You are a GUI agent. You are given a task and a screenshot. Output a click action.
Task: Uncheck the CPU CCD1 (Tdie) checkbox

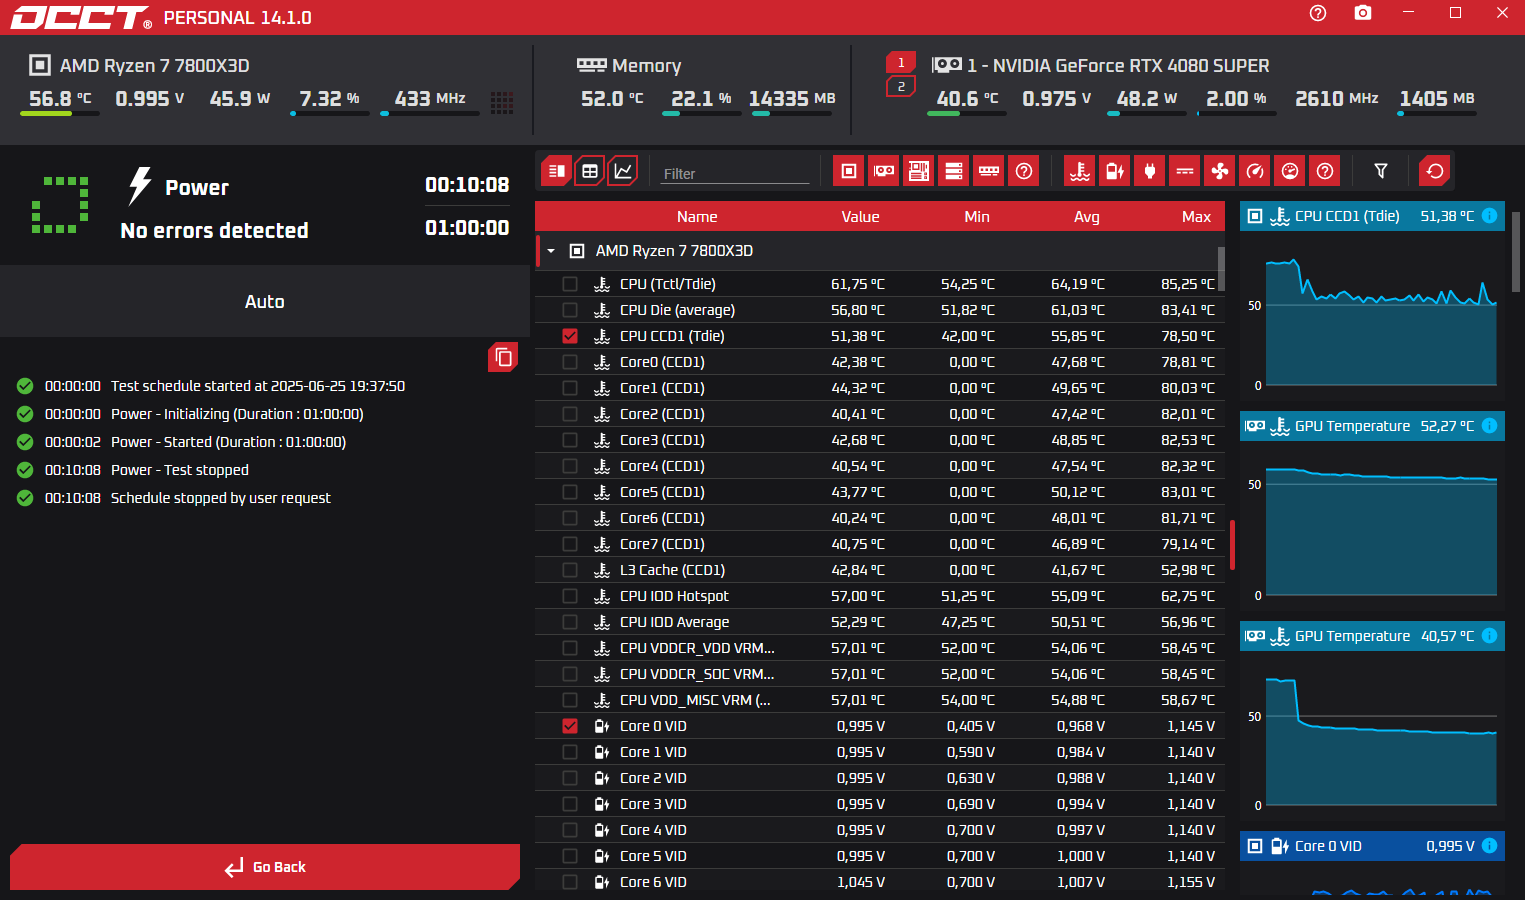click(570, 336)
